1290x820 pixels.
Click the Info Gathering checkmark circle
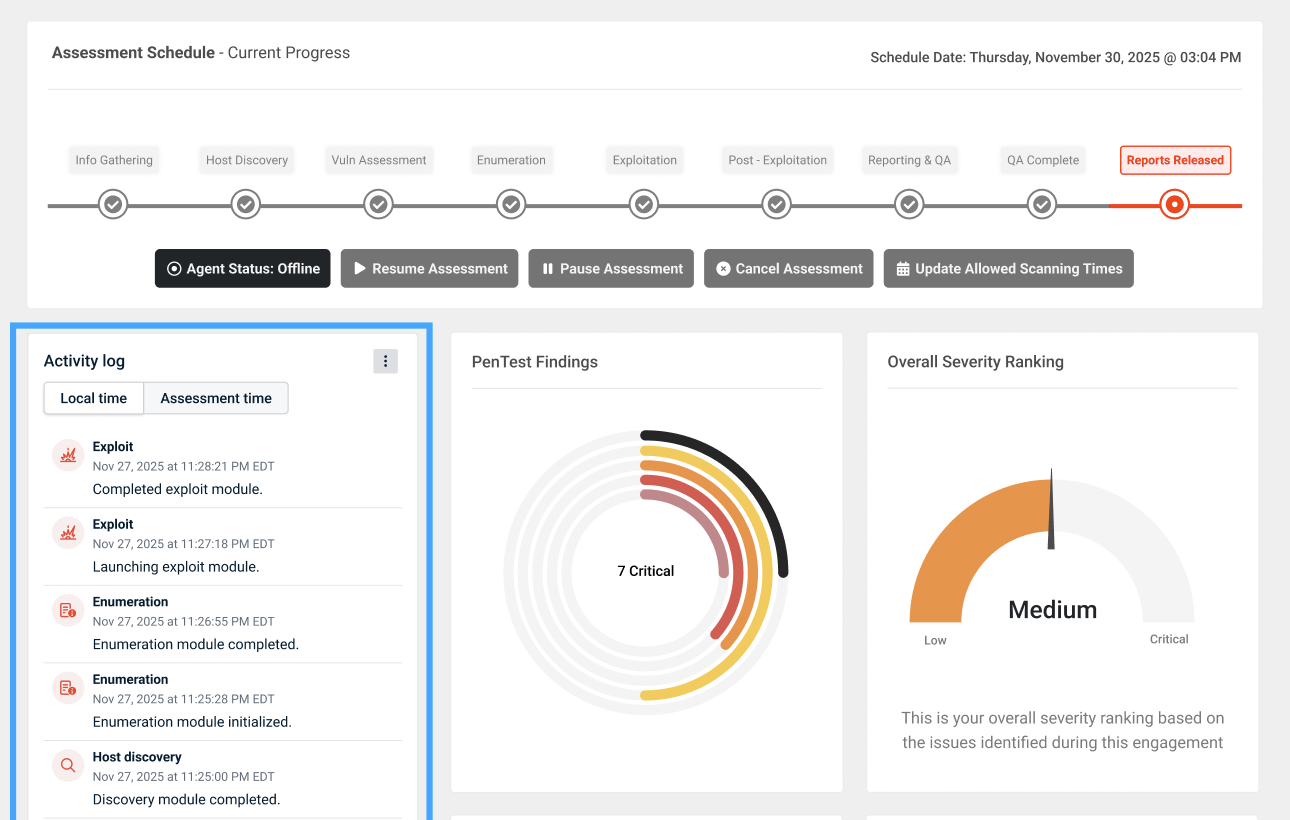tap(113, 205)
